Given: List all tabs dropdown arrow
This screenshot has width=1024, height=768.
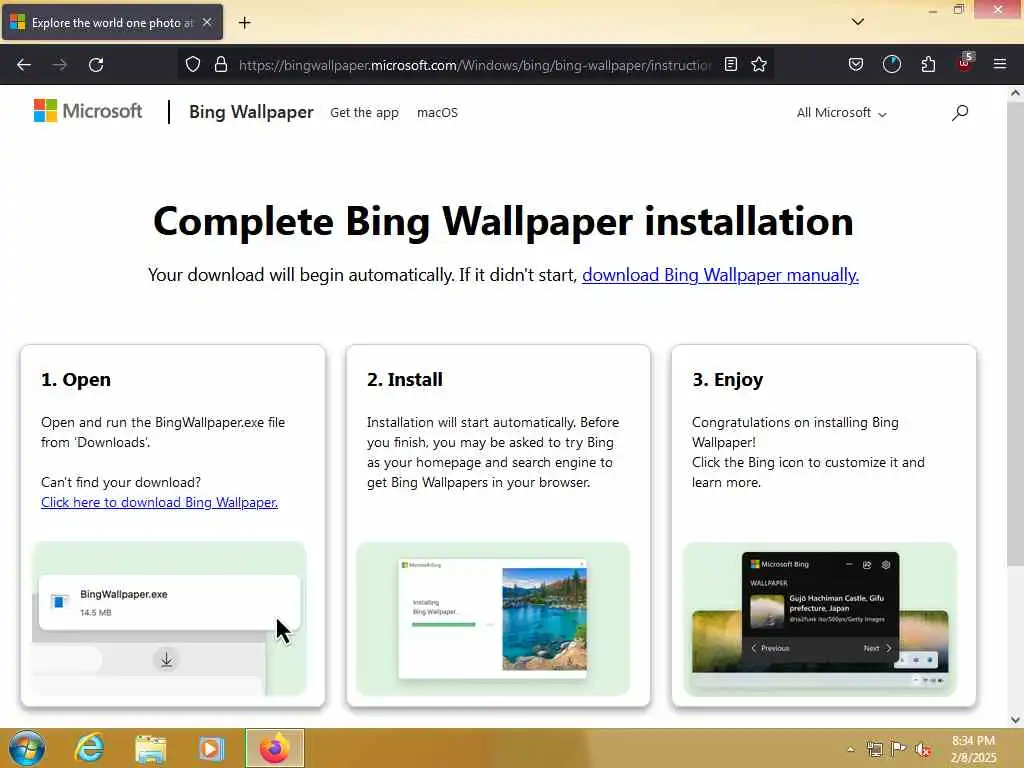Looking at the screenshot, I should click(x=858, y=22).
